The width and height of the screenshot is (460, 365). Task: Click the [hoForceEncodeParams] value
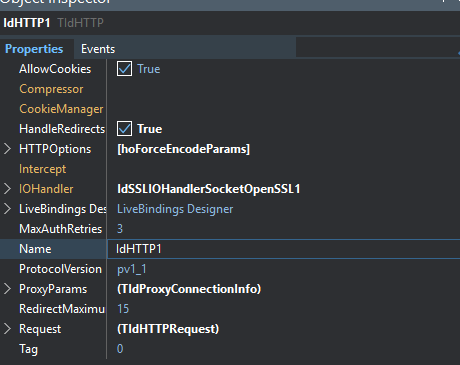[183, 149]
